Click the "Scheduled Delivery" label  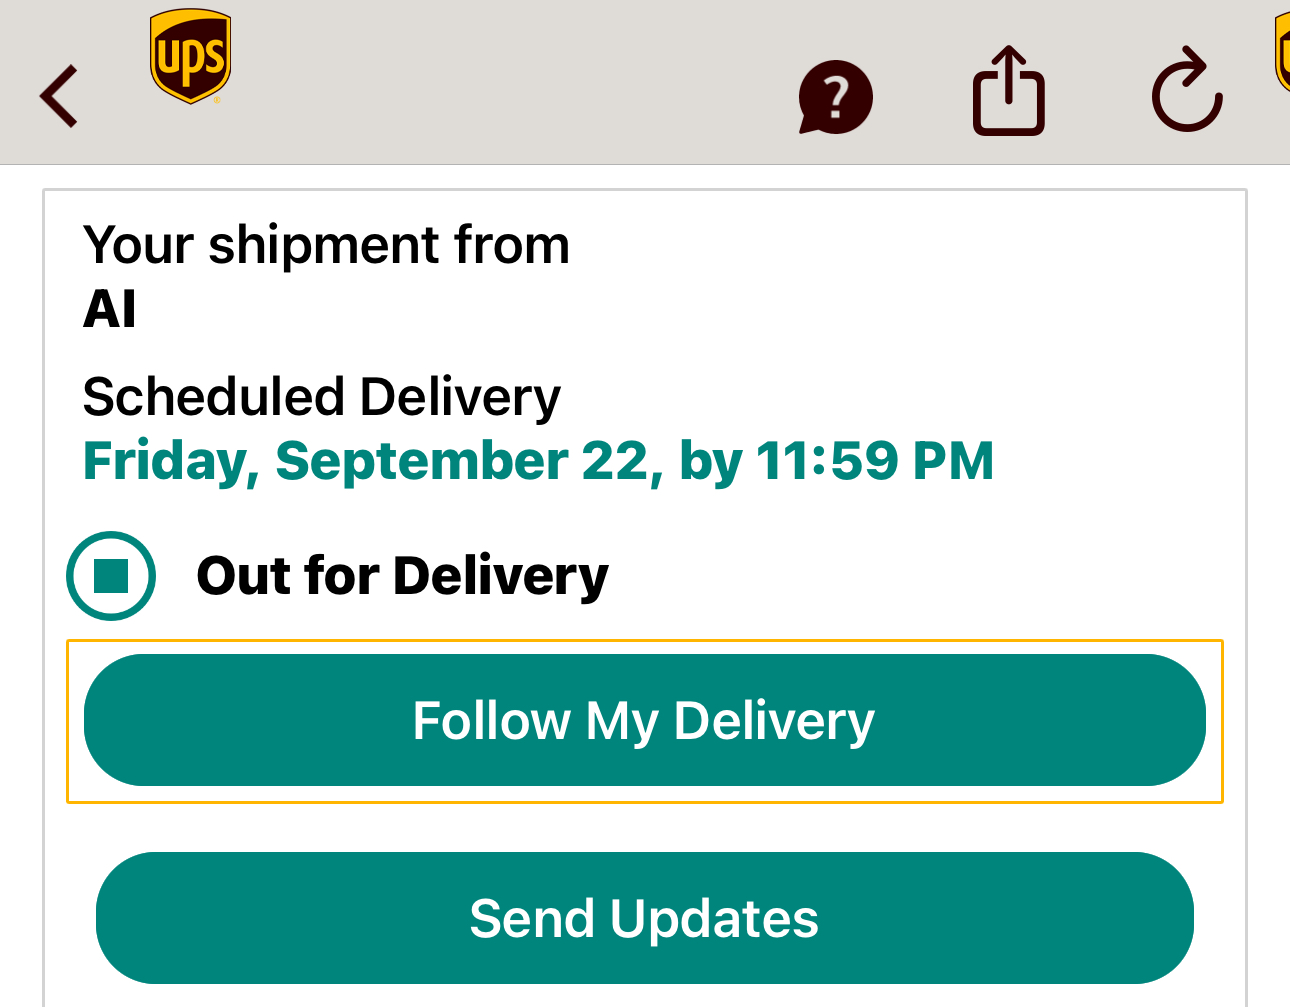pyautogui.click(x=321, y=397)
